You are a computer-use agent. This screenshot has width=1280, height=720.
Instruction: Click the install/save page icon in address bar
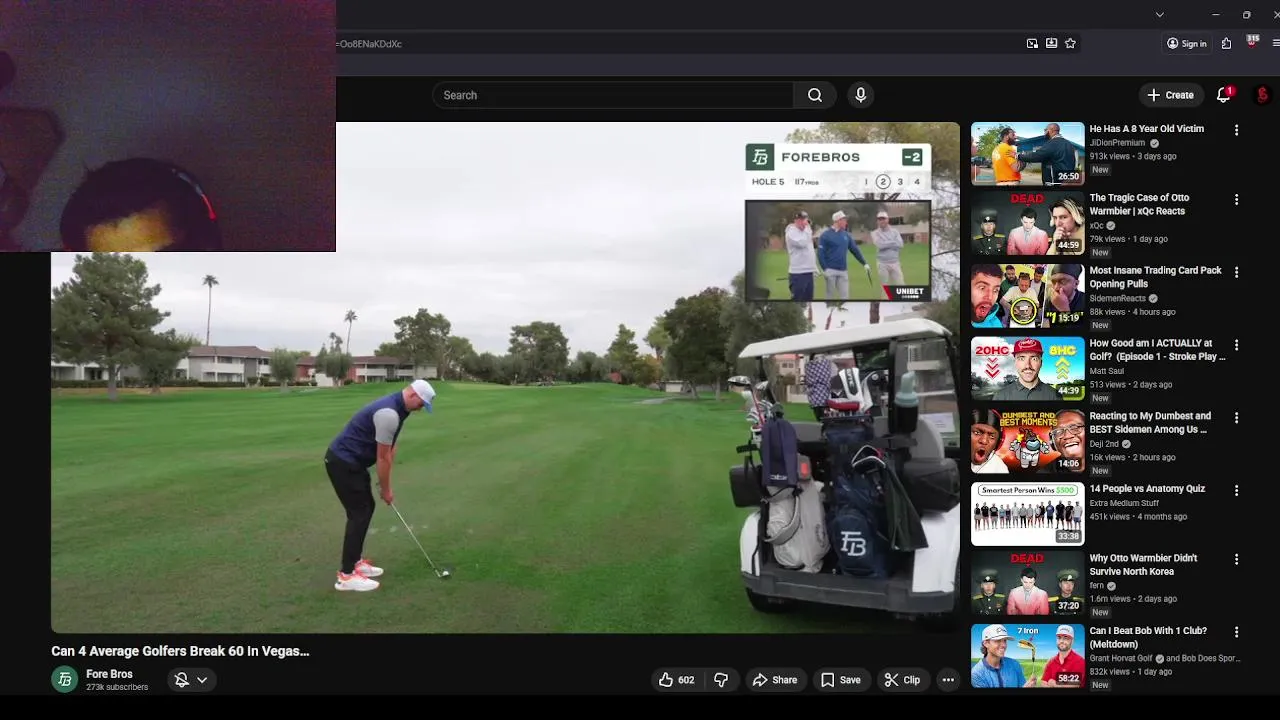(x=1051, y=44)
